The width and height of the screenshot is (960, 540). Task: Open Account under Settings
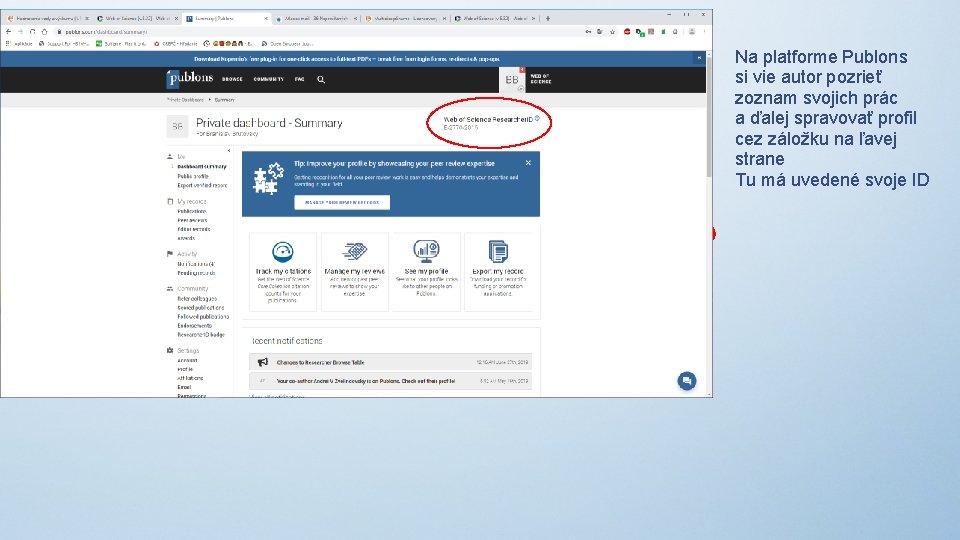pyautogui.click(x=187, y=361)
